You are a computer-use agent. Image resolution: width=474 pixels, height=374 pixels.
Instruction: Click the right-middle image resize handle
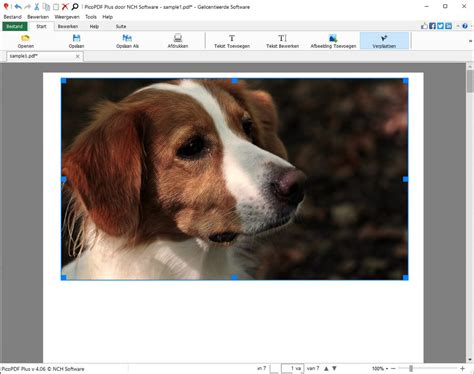406,179
